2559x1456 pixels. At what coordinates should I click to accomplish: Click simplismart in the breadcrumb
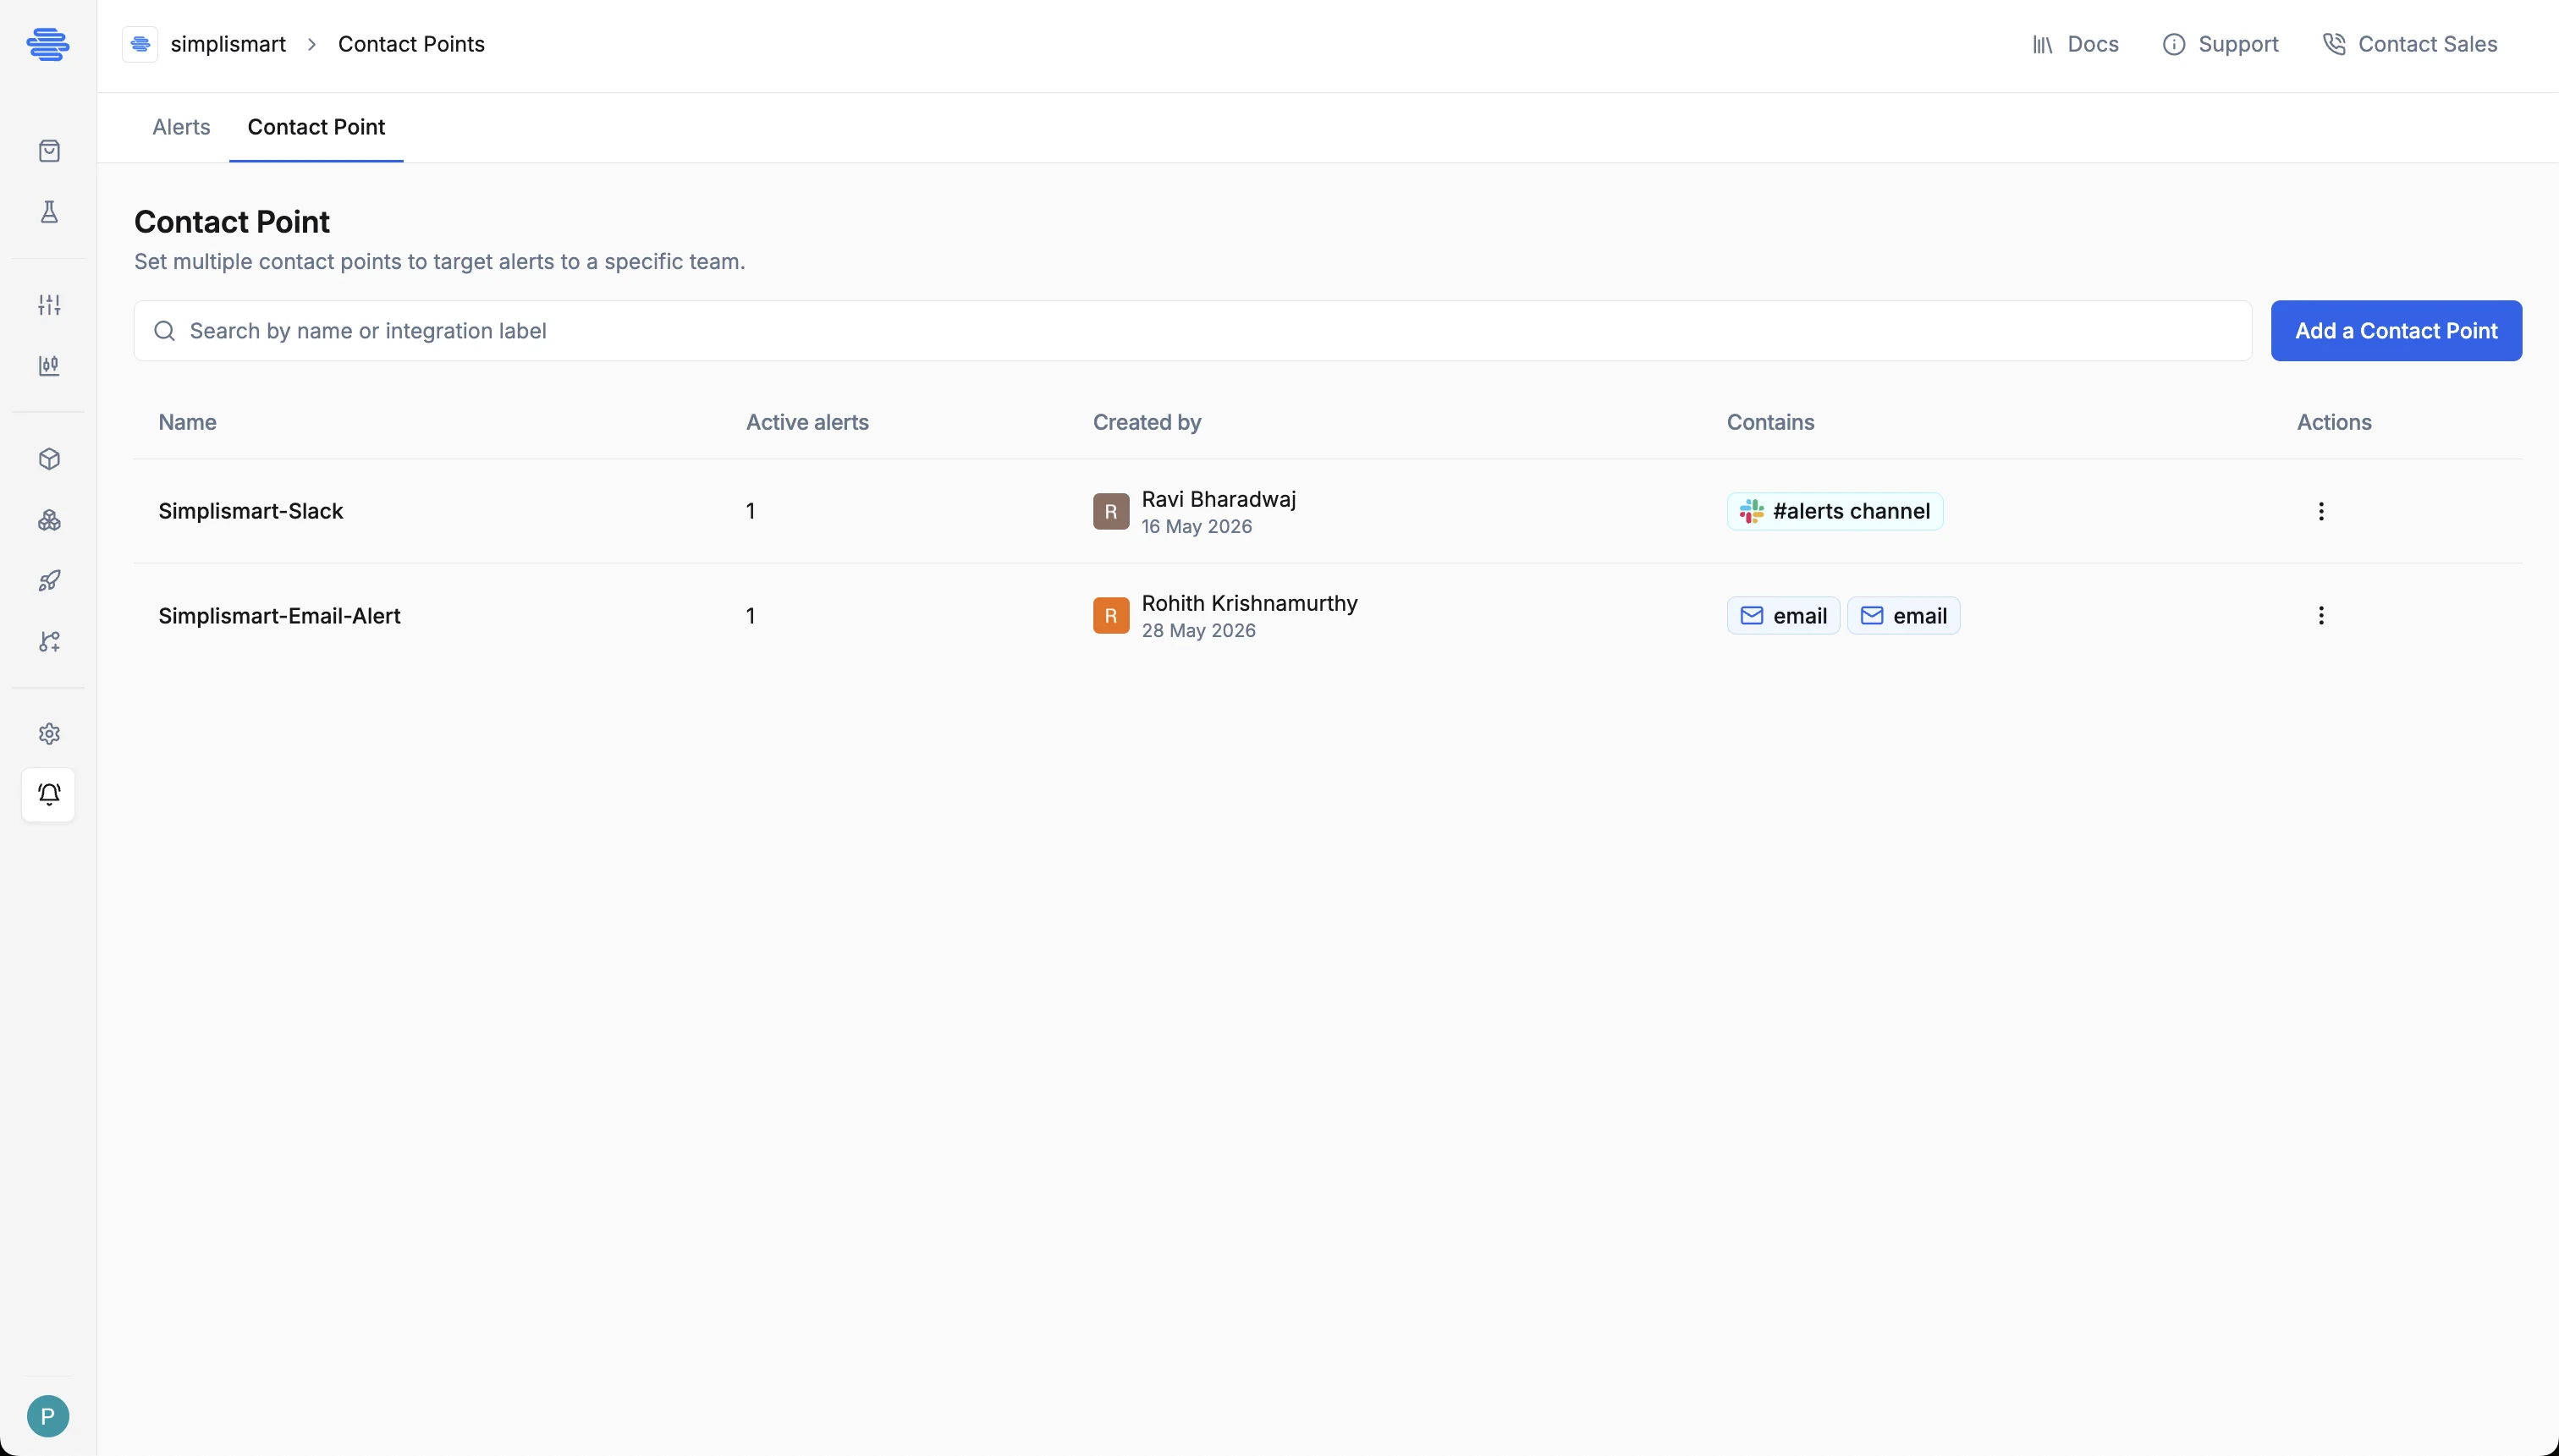tap(228, 44)
